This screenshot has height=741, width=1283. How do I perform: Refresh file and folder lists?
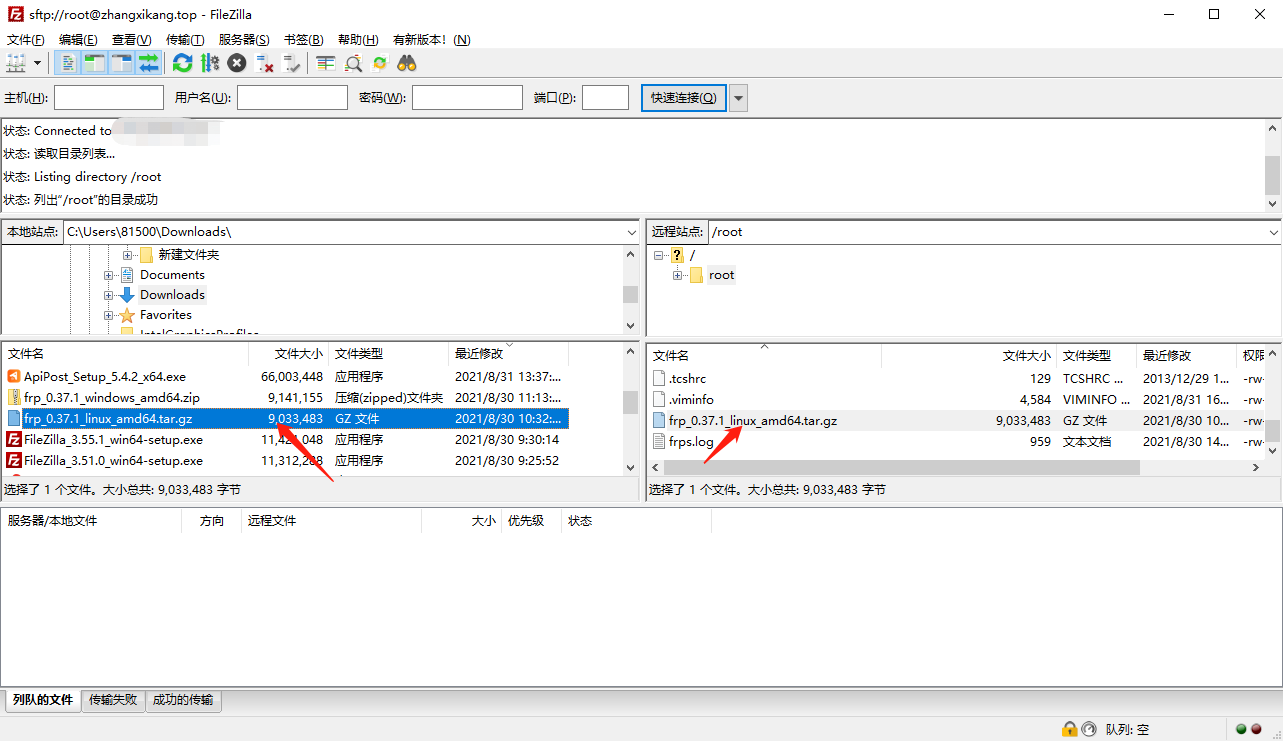pyautogui.click(x=182, y=63)
